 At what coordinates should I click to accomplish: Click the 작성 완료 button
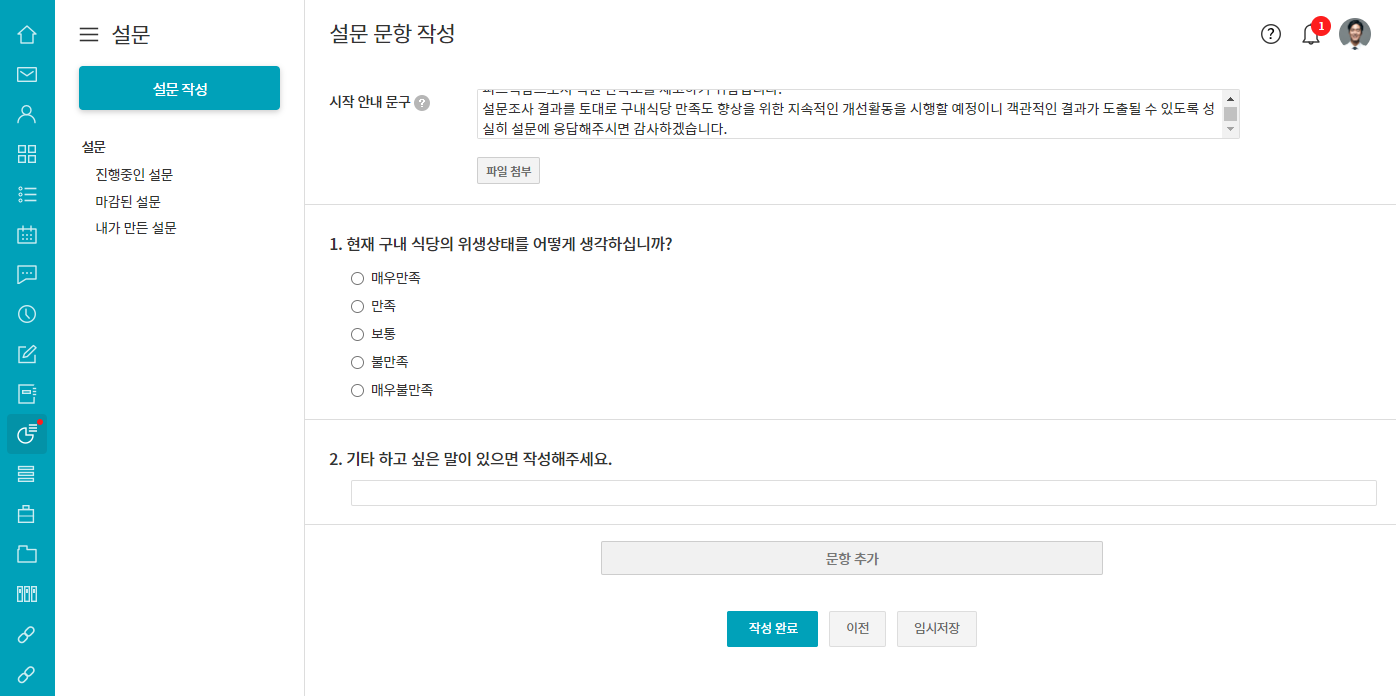[772, 629]
